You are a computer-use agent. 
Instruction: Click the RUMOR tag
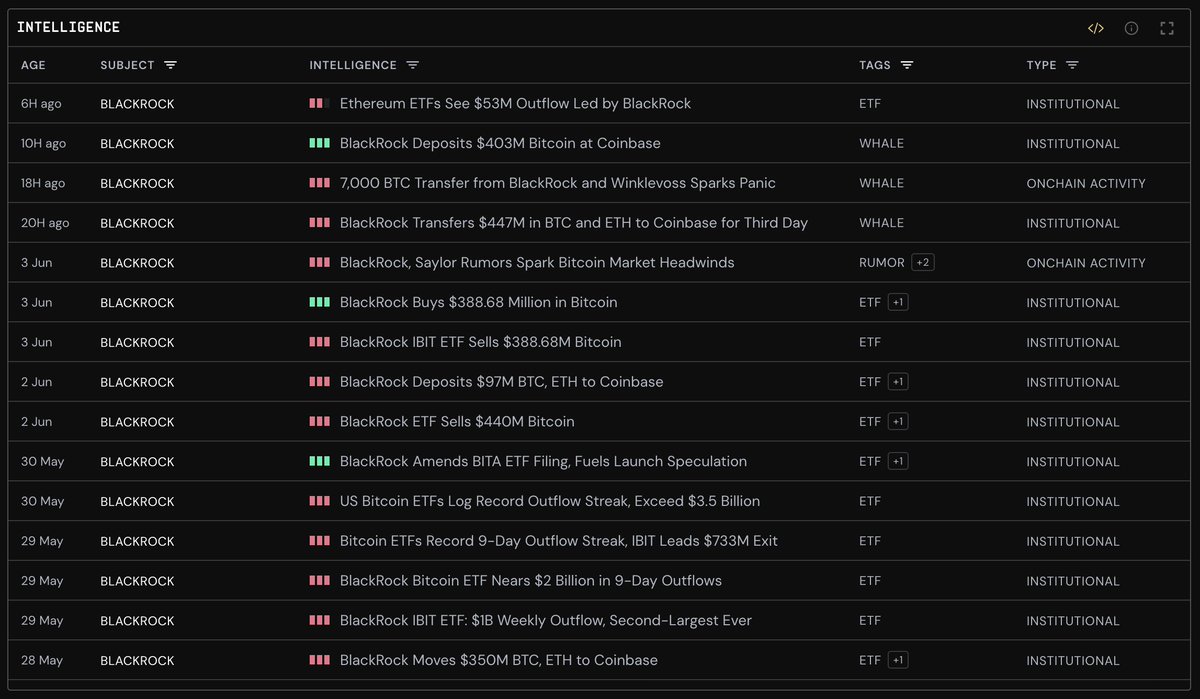click(882, 263)
